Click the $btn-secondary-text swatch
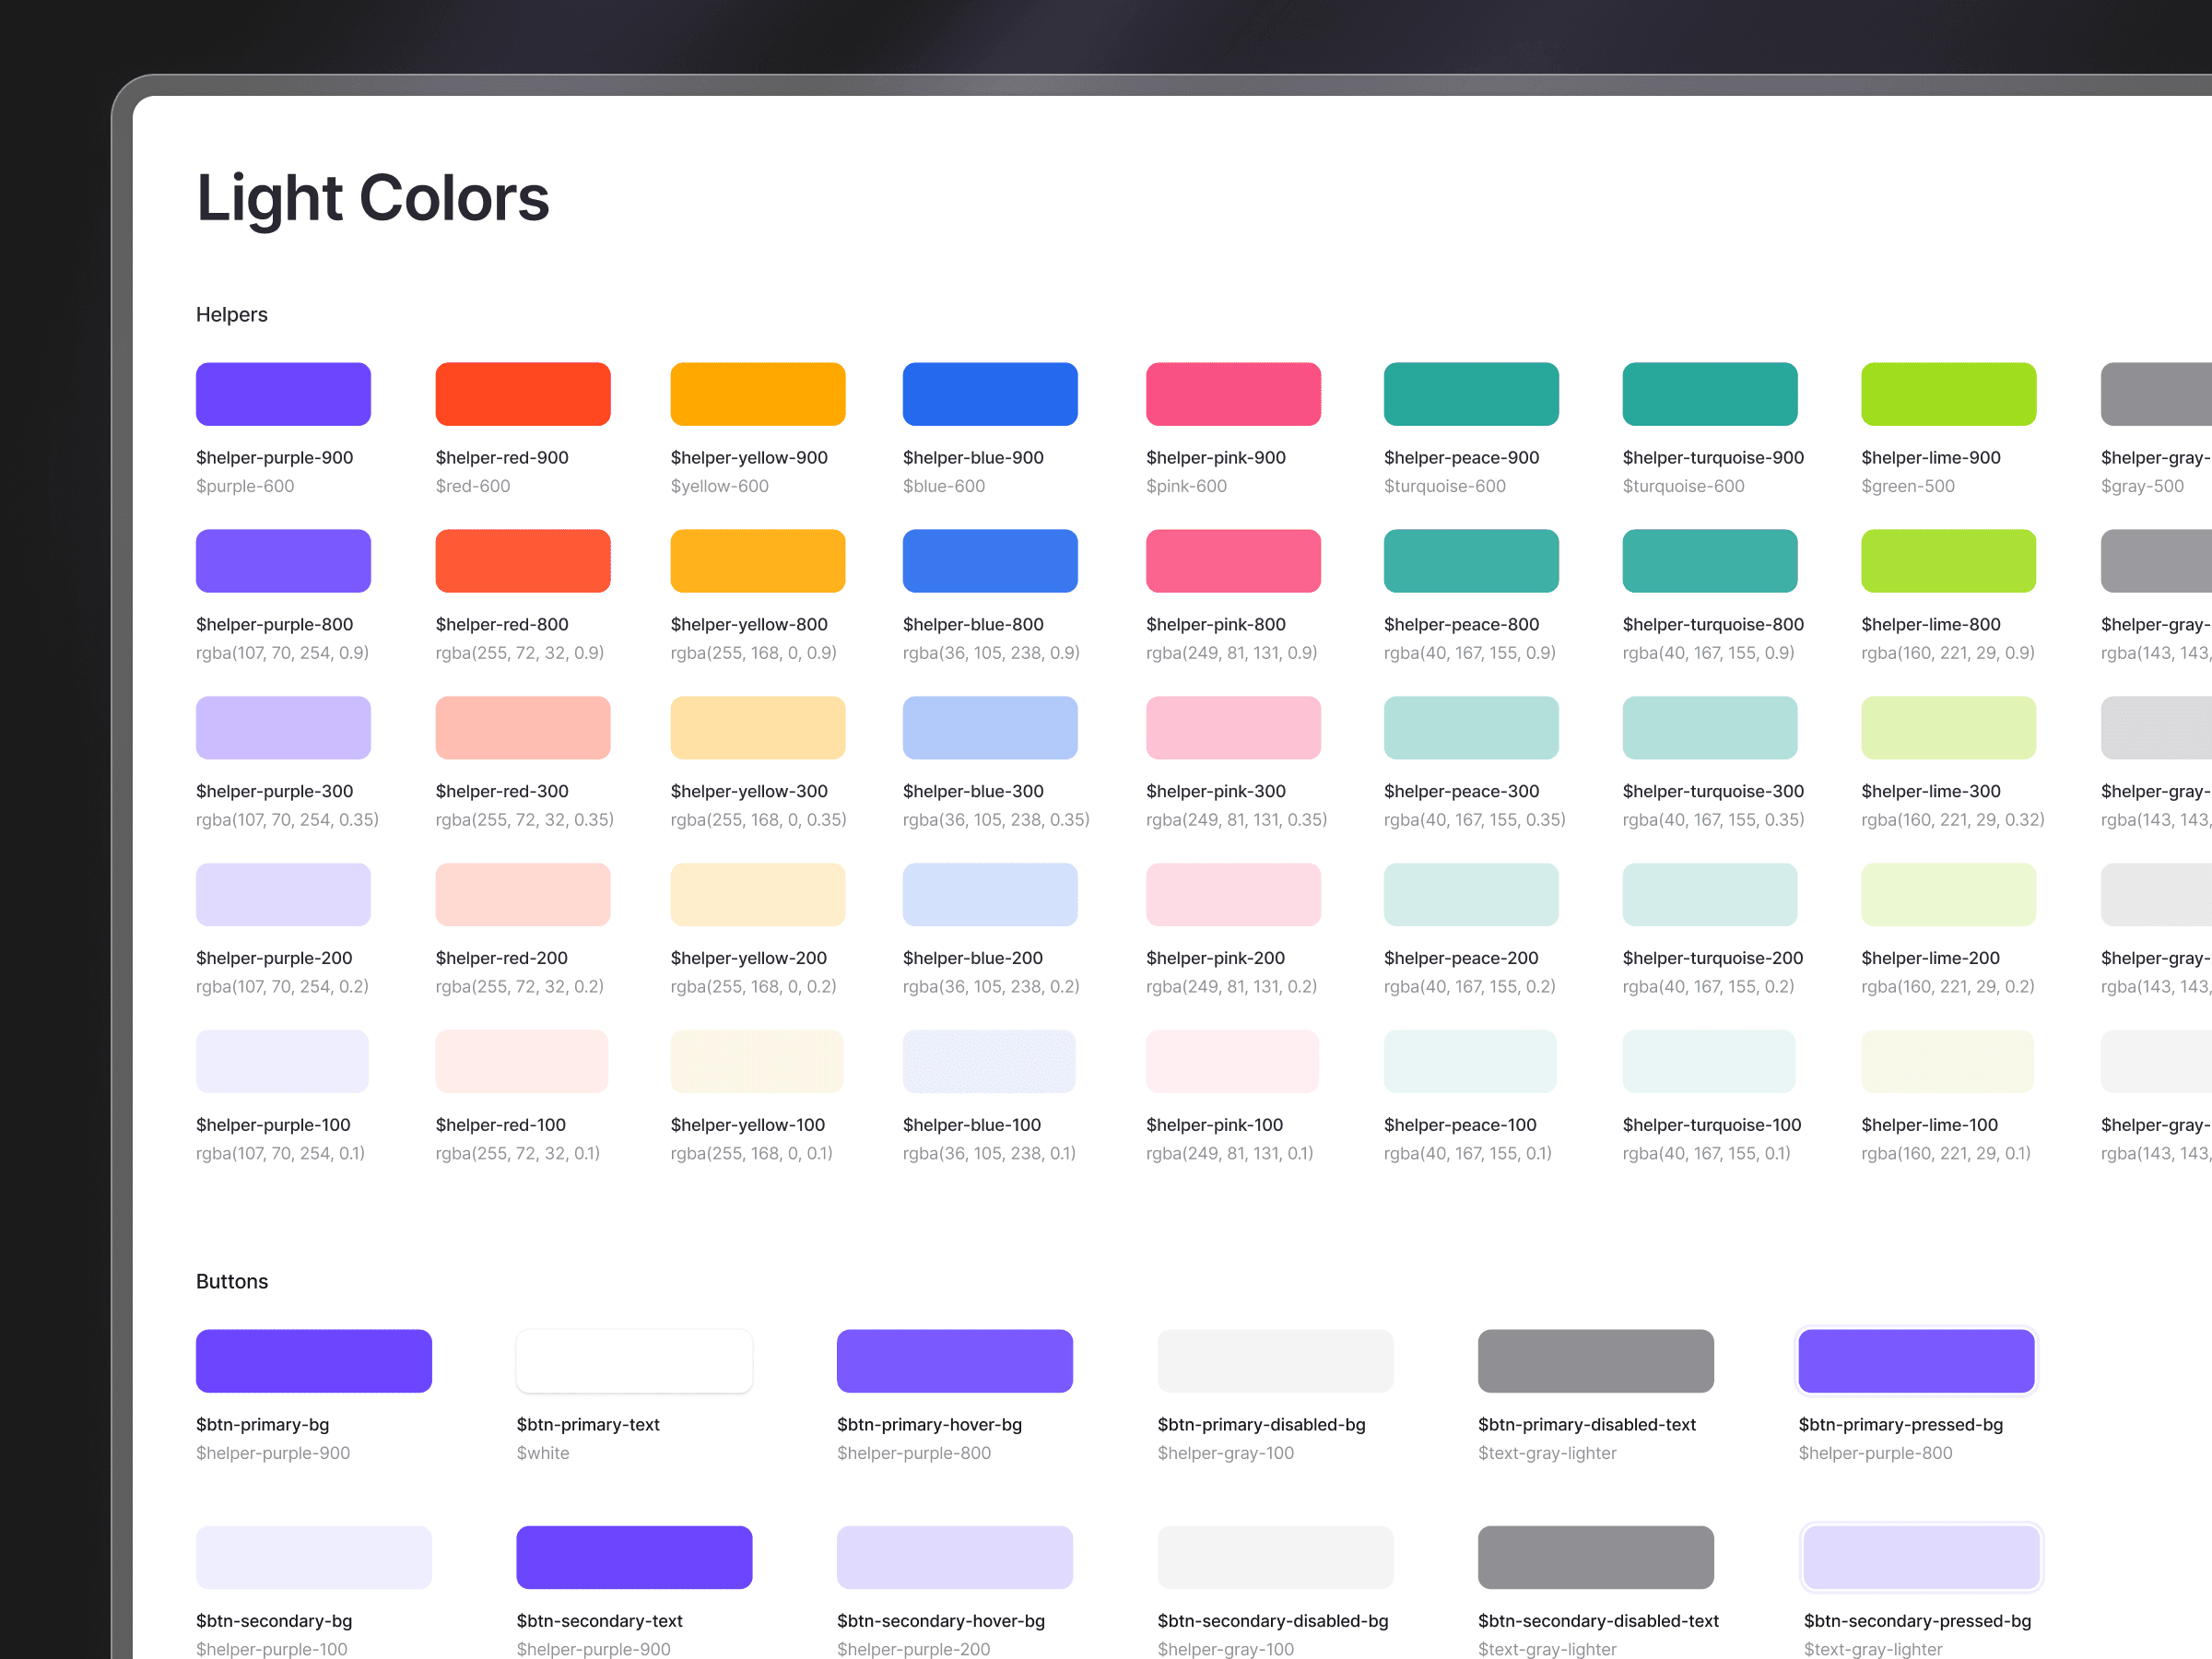This screenshot has height=1659, width=2212. pos(634,1557)
